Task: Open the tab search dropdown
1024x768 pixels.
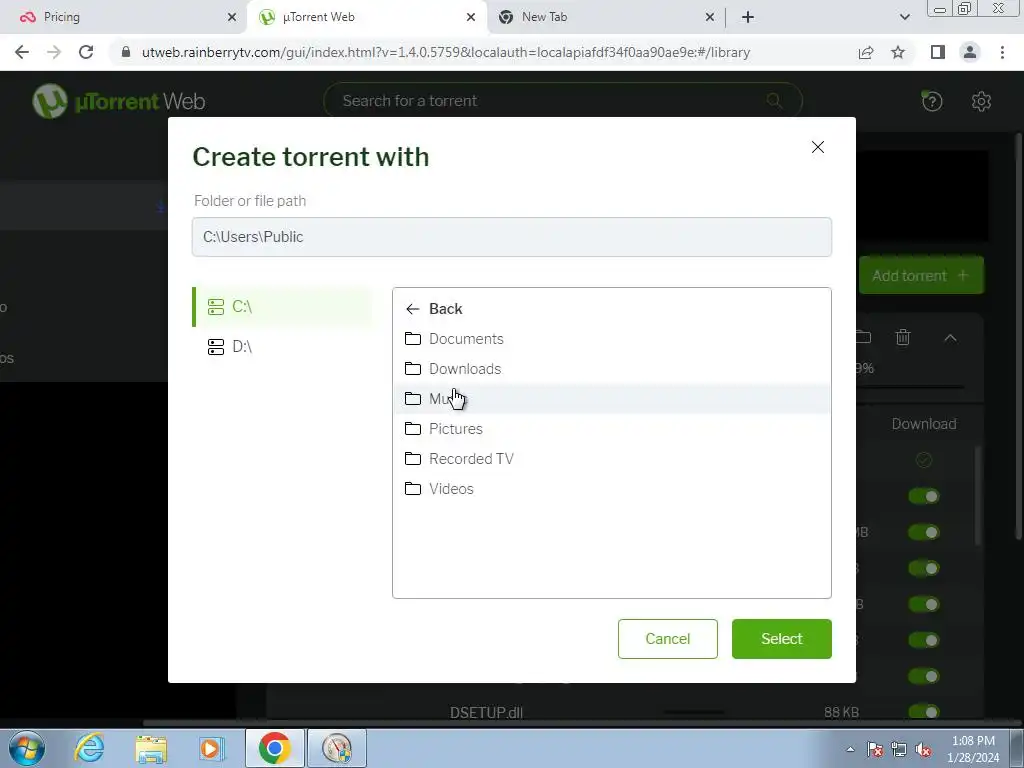Action: coord(904,18)
